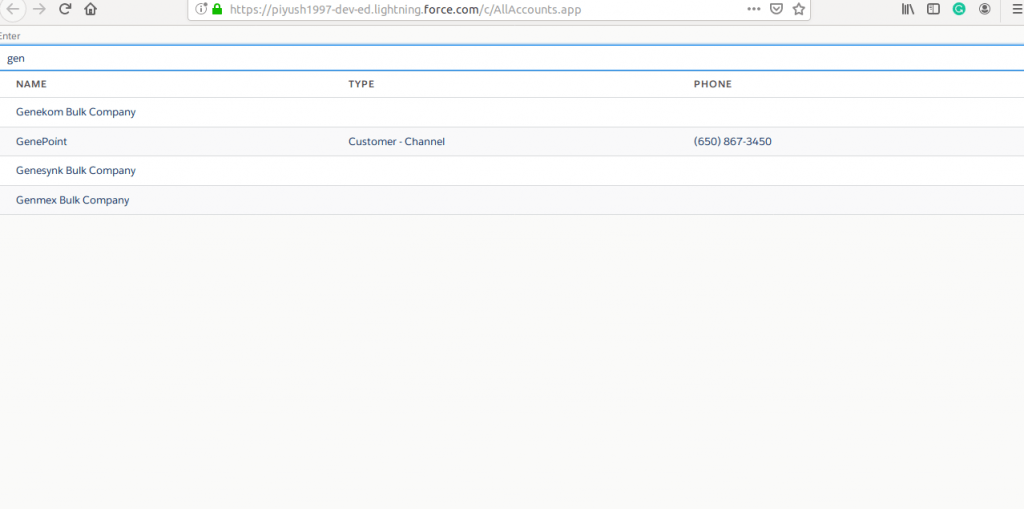
Task: Open the Genesynk Bulk Company account
Action: click(x=76, y=171)
